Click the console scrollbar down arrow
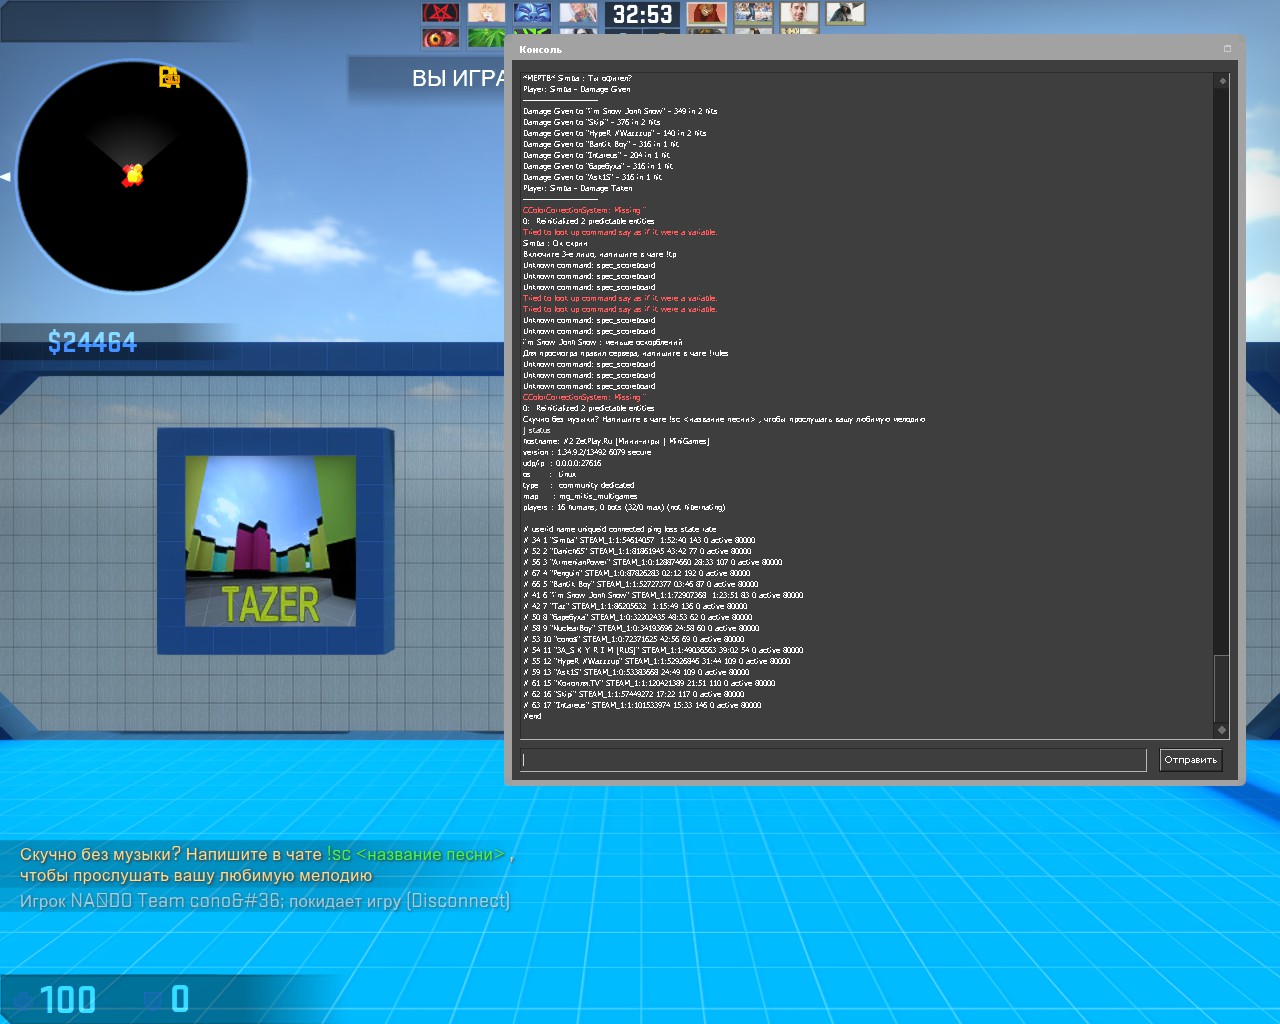 1221,730
